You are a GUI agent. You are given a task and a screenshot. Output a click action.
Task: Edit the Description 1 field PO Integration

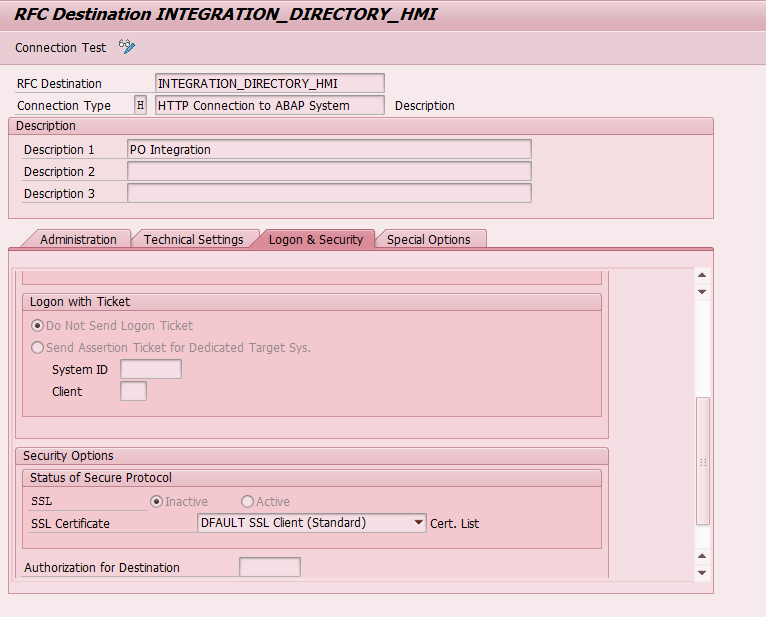pyautogui.click(x=329, y=149)
